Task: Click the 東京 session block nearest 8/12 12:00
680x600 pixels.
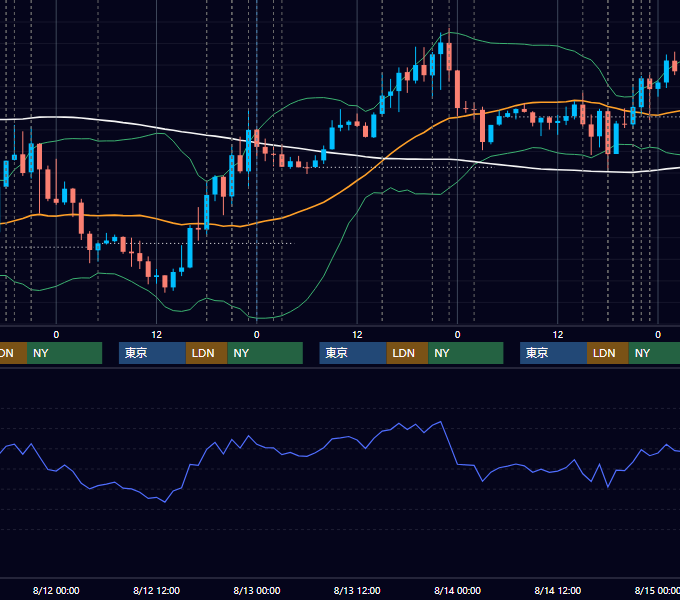Action: (x=152, y=353)
